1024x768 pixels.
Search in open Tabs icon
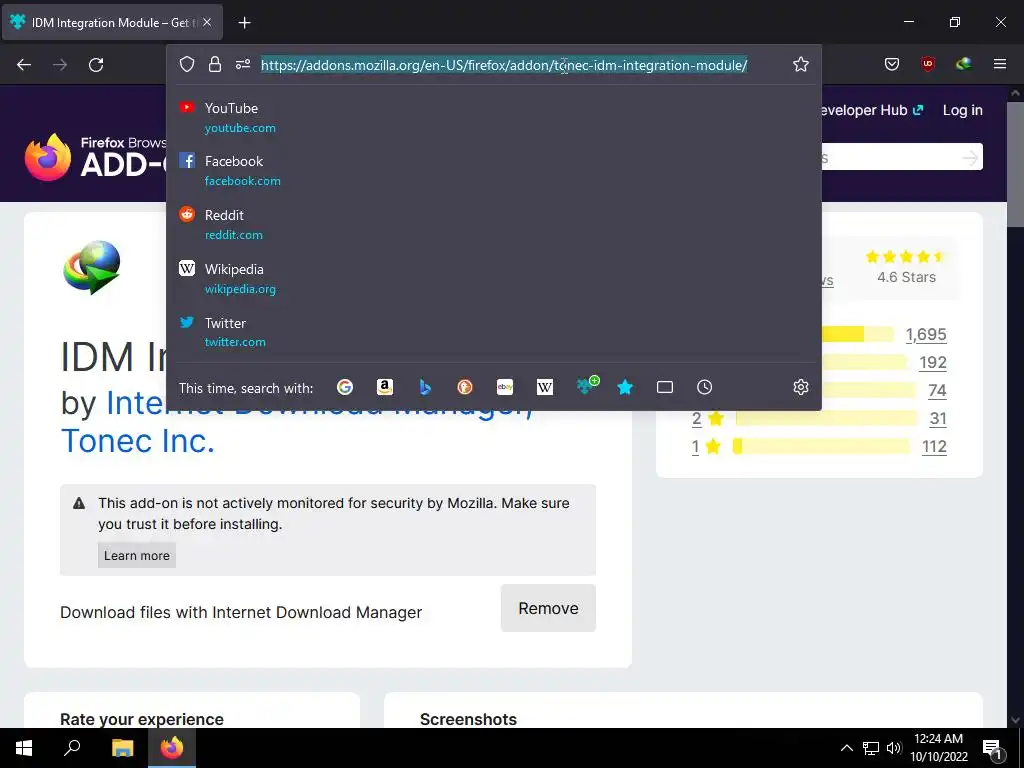pos(665,387)
